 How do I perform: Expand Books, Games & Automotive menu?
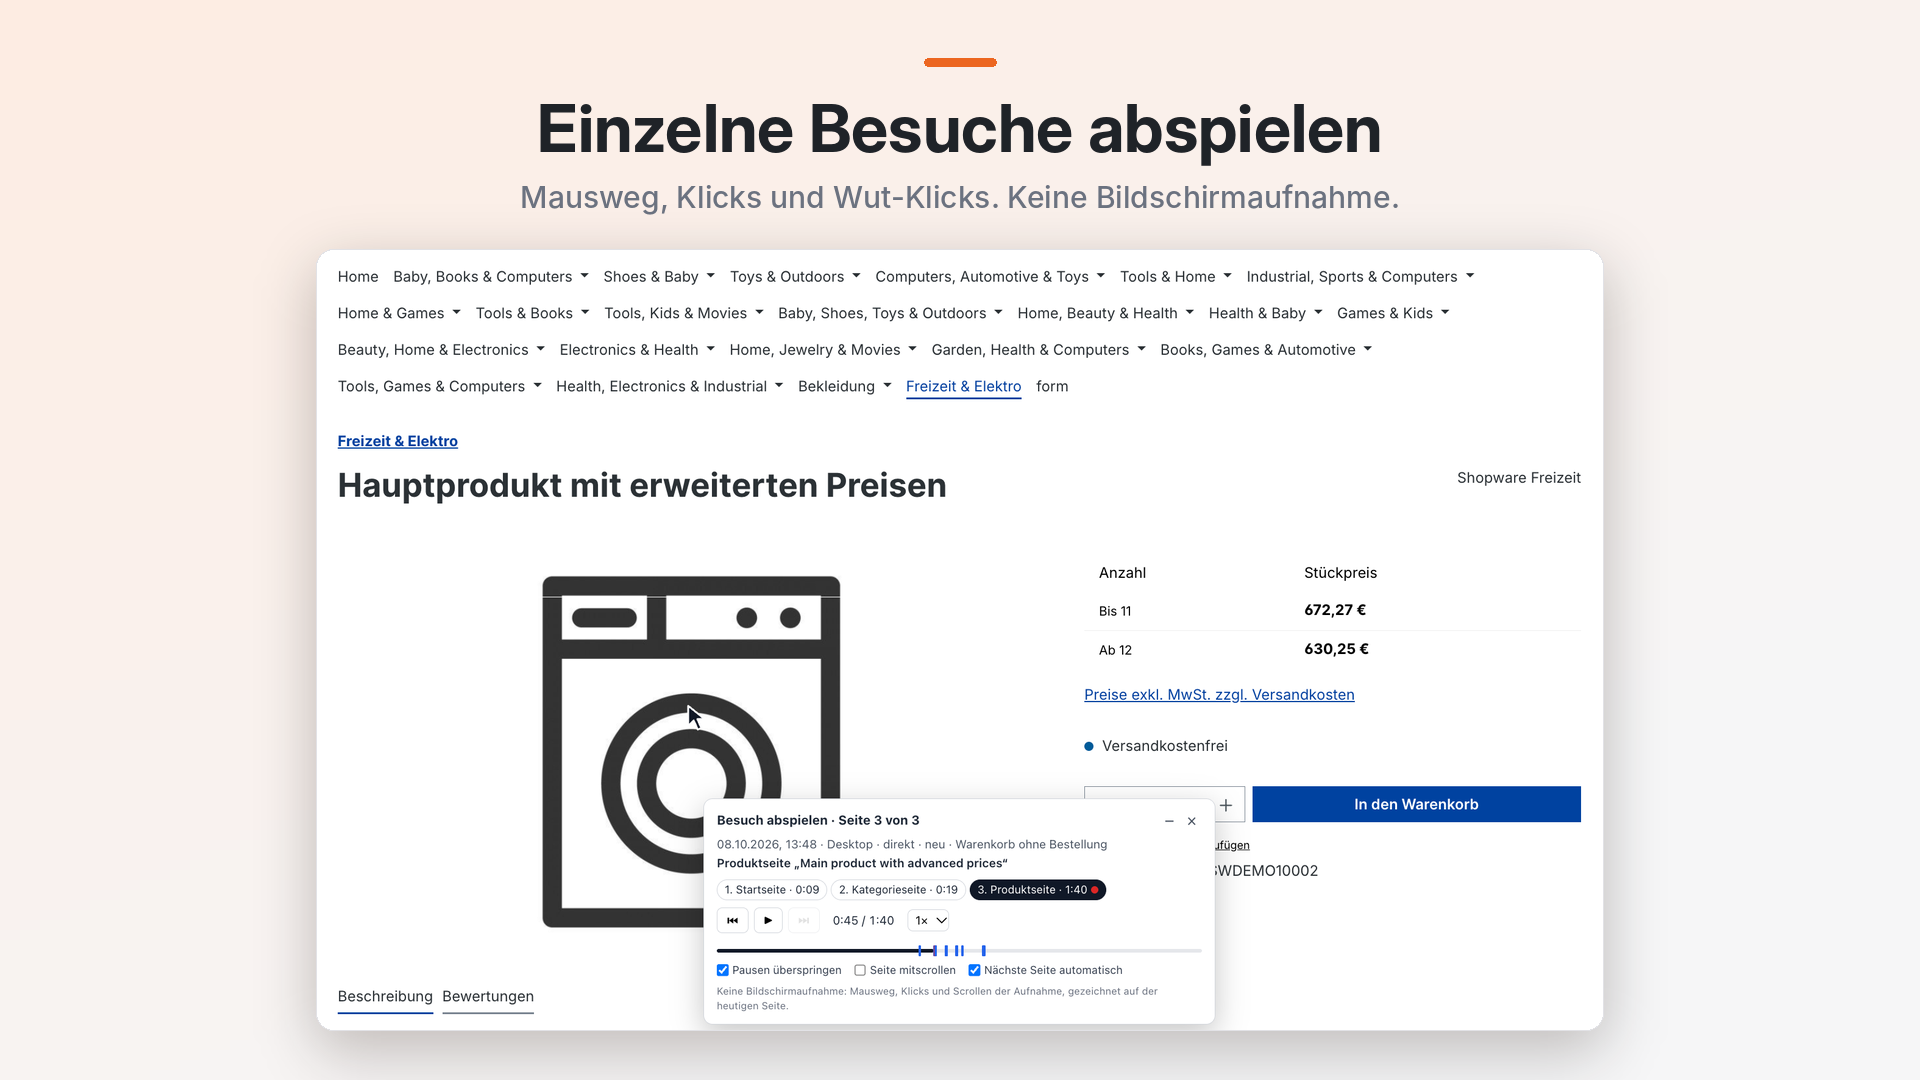[1266, 350]
